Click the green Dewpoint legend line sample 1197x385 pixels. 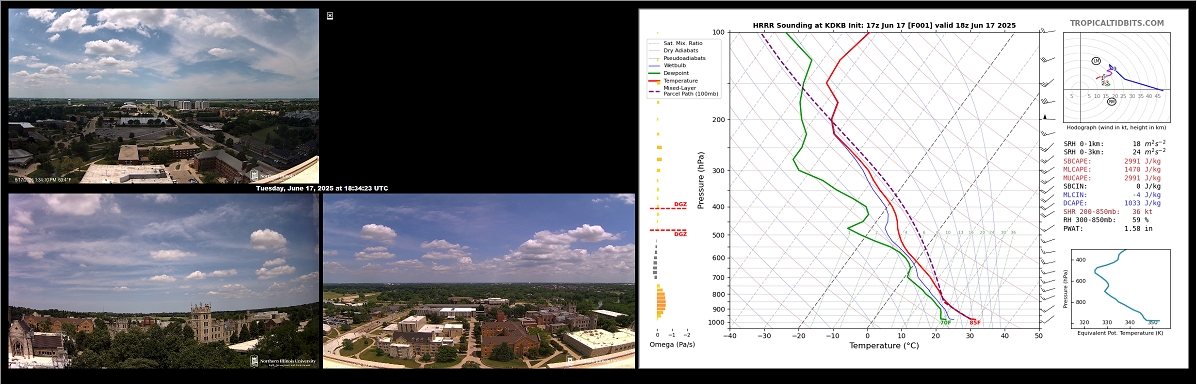[654, 73]
